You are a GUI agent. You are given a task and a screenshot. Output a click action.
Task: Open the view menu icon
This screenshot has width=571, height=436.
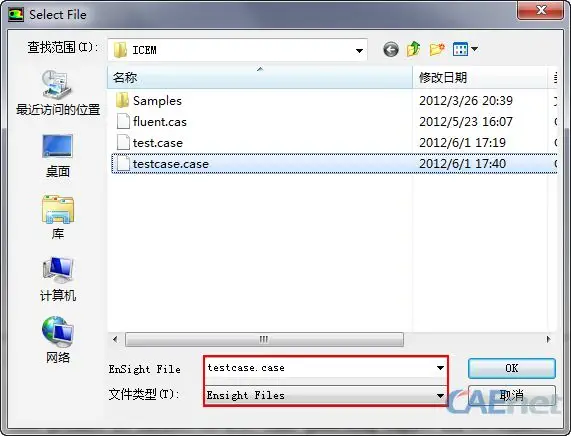tap(460, 49)
